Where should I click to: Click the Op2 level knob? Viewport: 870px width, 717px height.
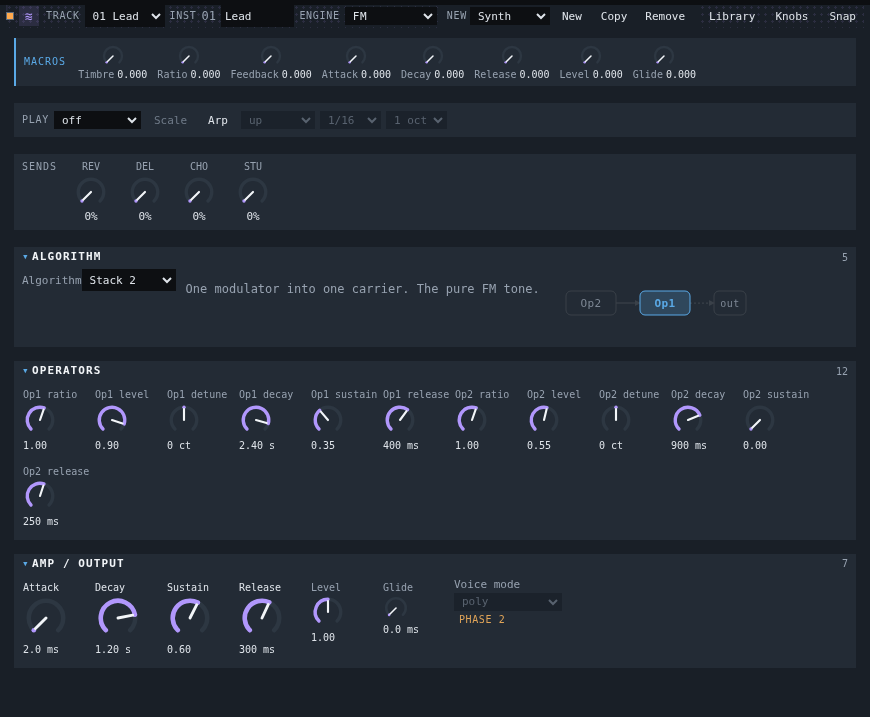(x=544, y=419)
